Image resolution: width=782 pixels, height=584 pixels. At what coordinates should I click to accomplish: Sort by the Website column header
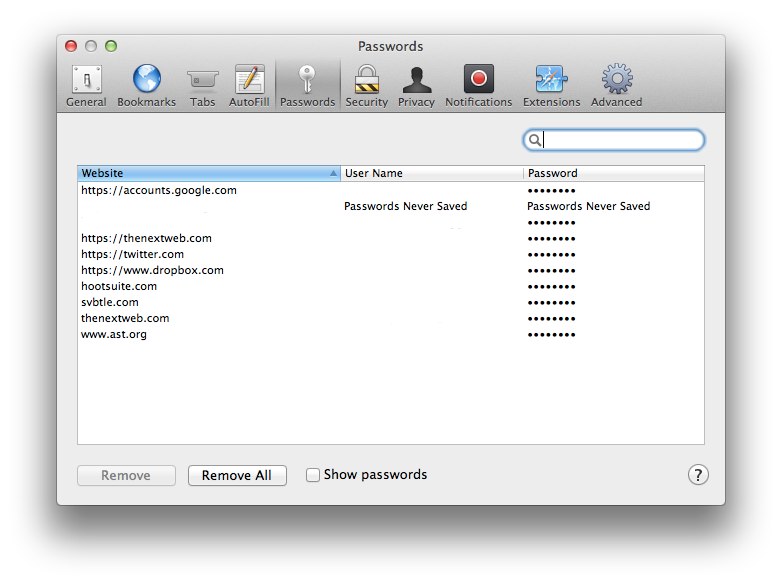point(209,173)
